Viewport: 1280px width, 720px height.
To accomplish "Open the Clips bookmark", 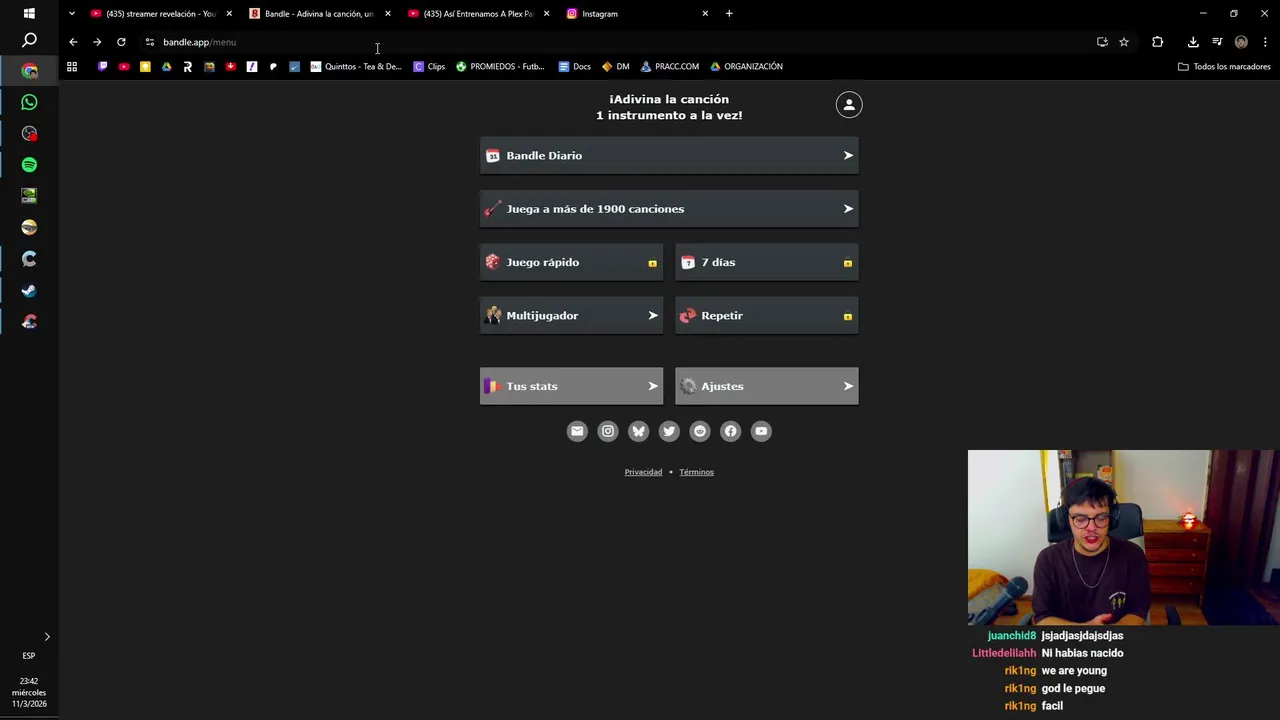I will click(429, 67).
